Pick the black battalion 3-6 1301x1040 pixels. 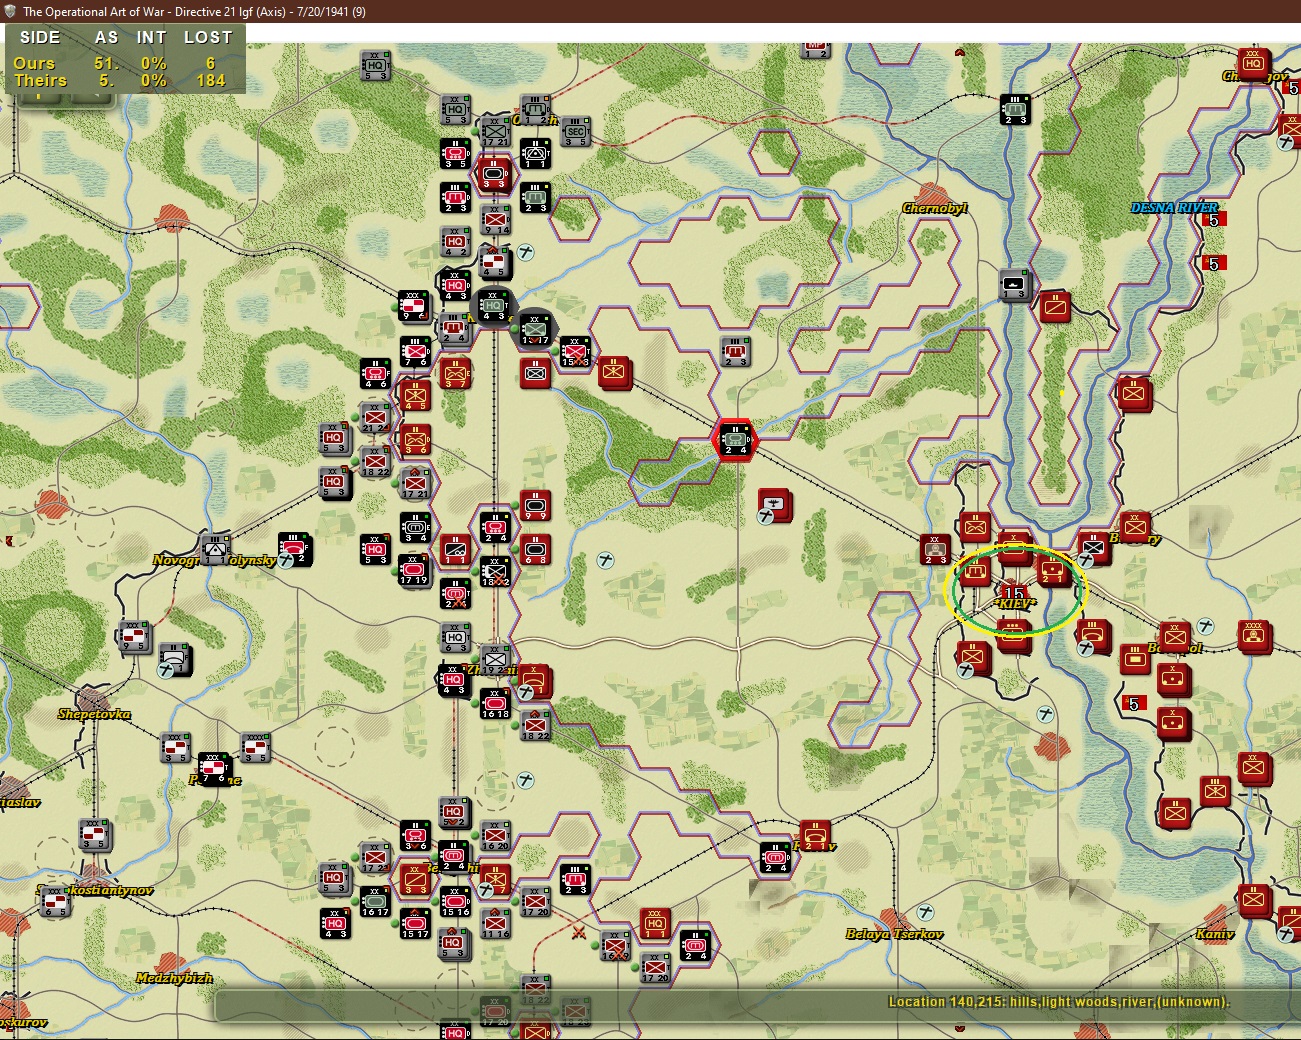tap(415, 835)
